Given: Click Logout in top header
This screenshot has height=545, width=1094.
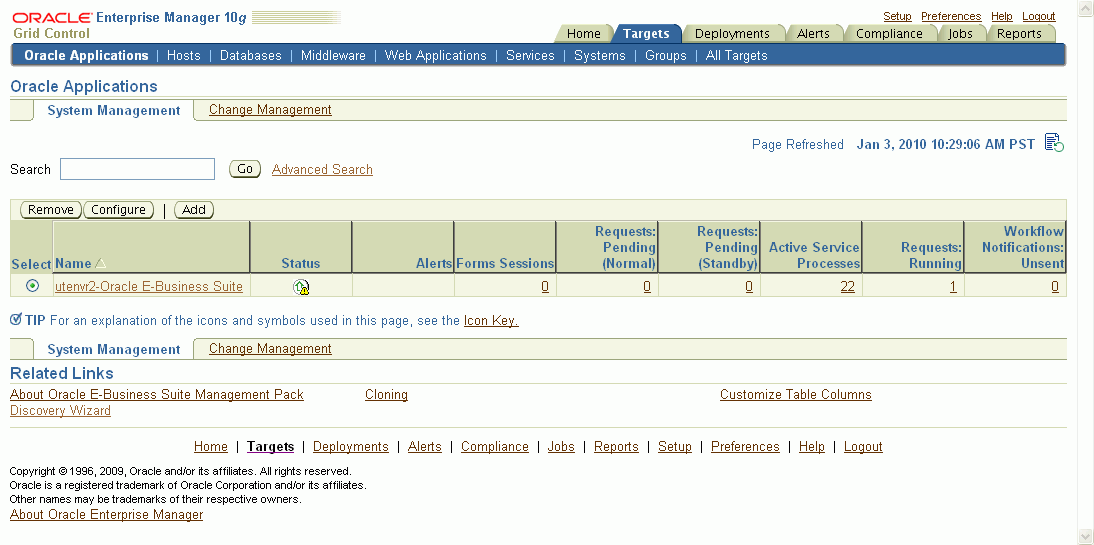Looking at the screenshot, I should 1039,16.
